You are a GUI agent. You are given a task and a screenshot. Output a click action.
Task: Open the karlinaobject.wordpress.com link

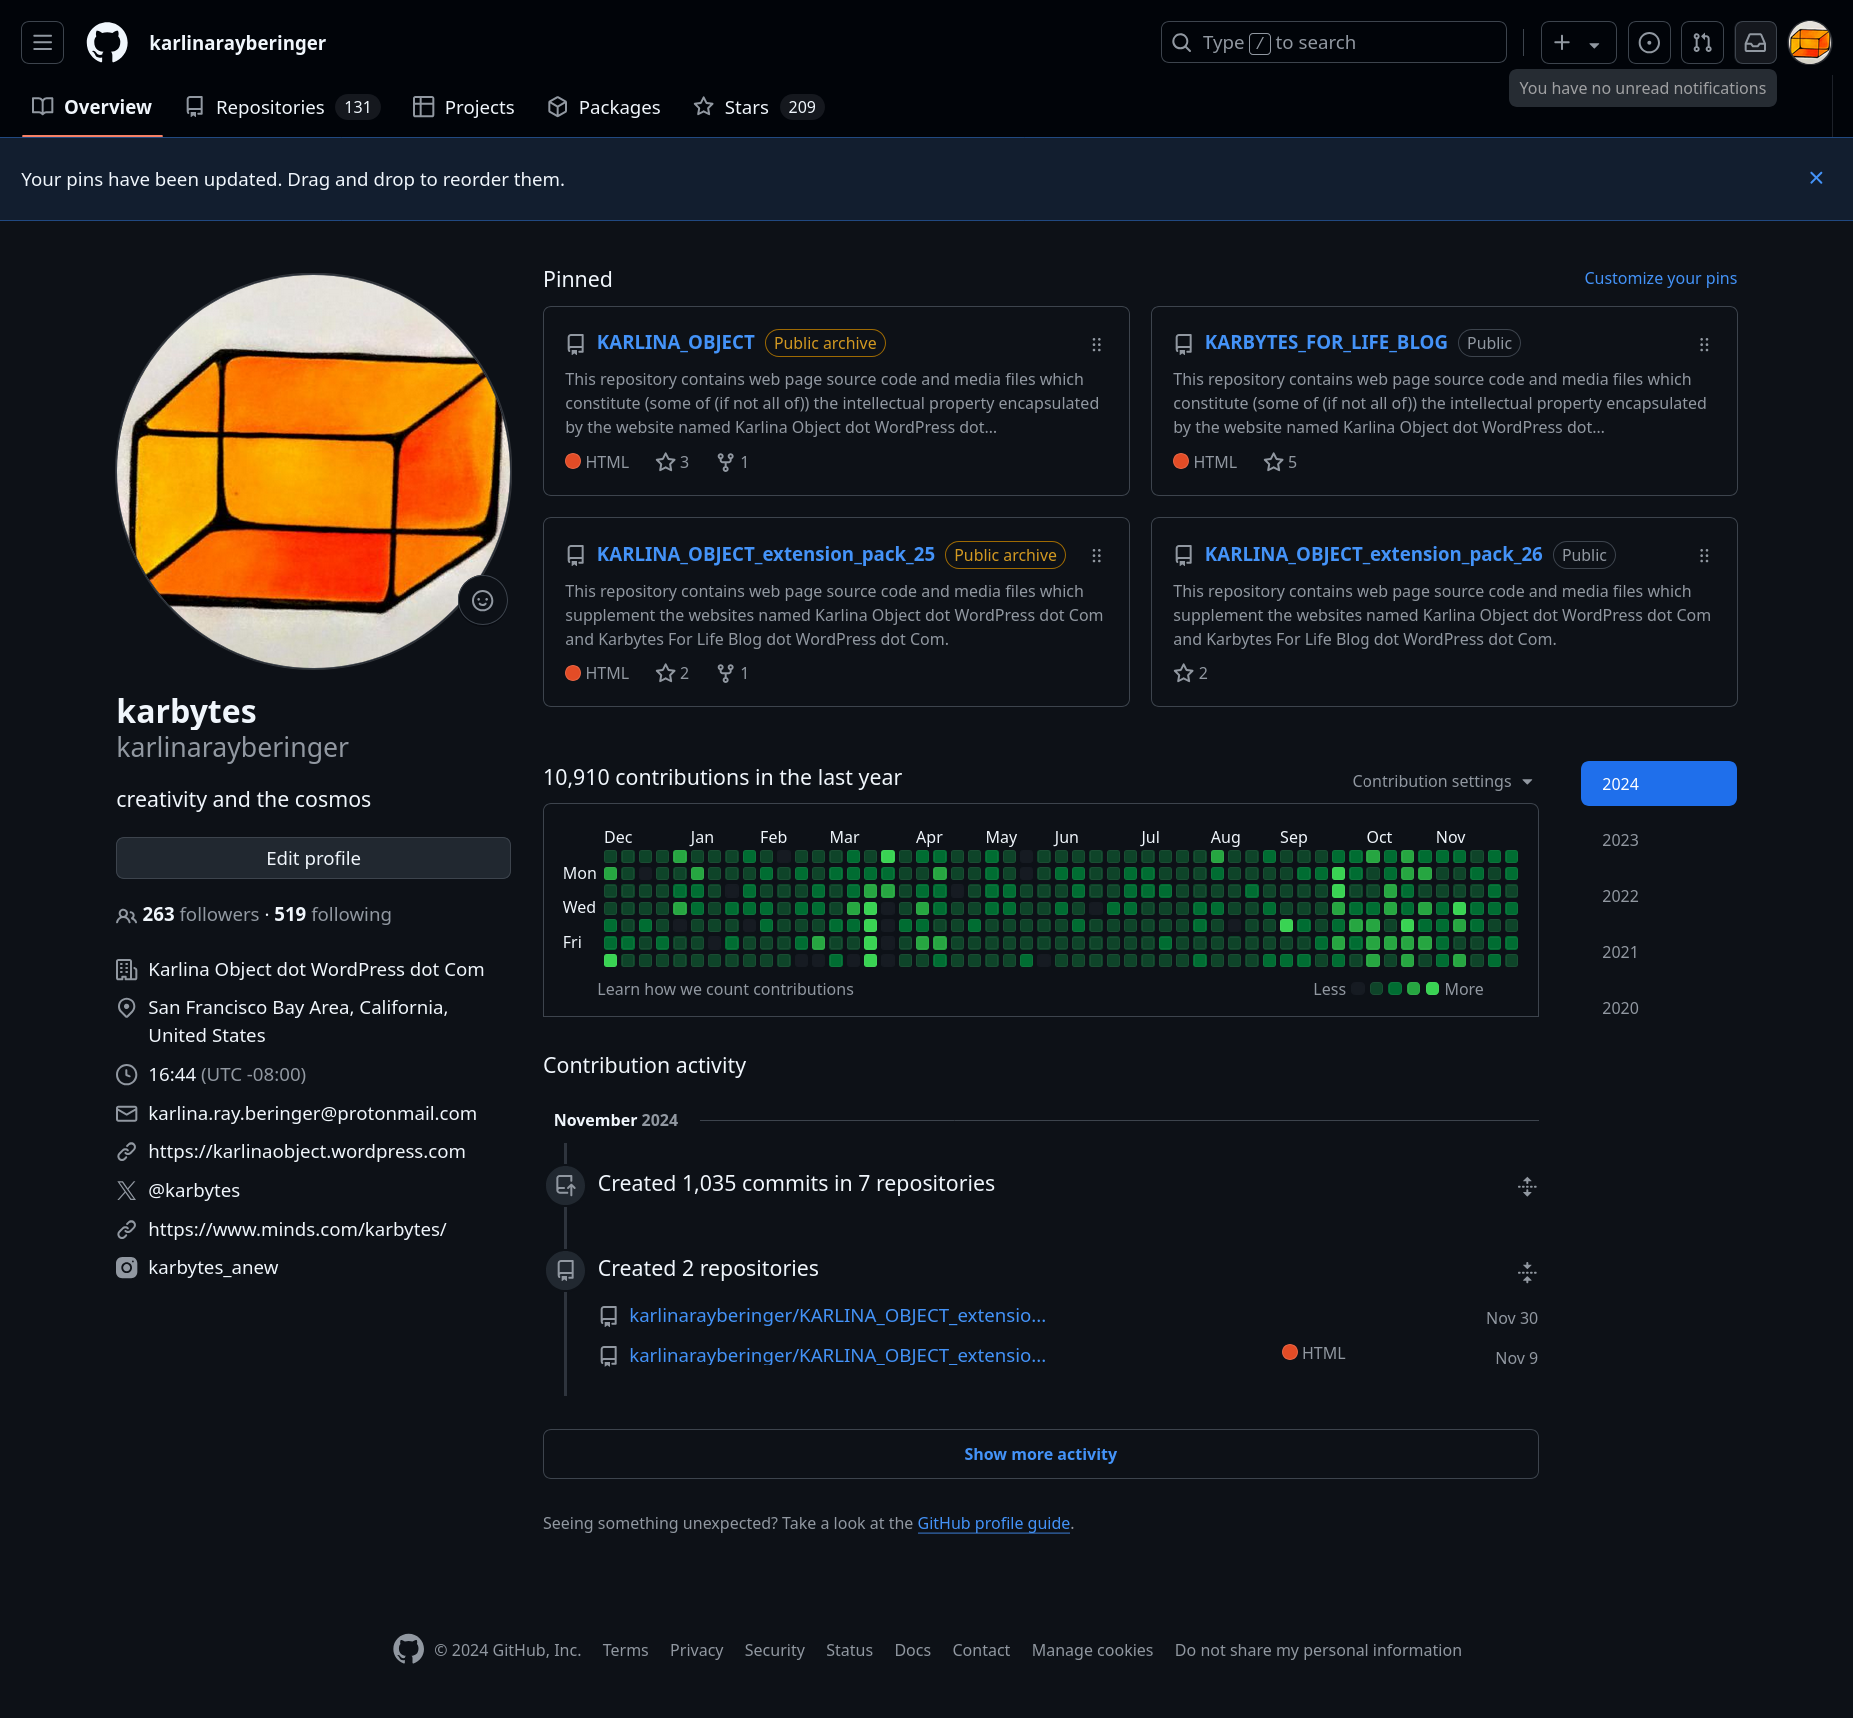point(306,1151)
